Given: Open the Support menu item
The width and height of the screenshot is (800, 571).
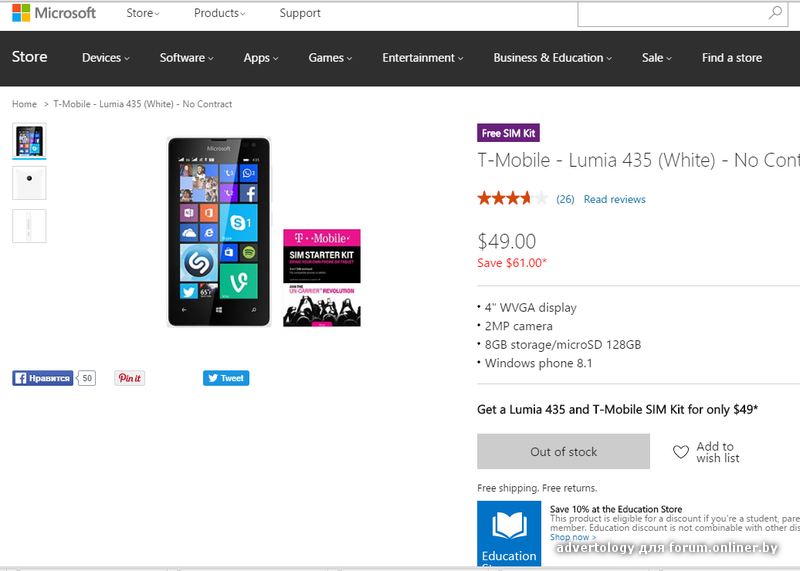Looking at the screenshot, I should [x=300, y=13].
